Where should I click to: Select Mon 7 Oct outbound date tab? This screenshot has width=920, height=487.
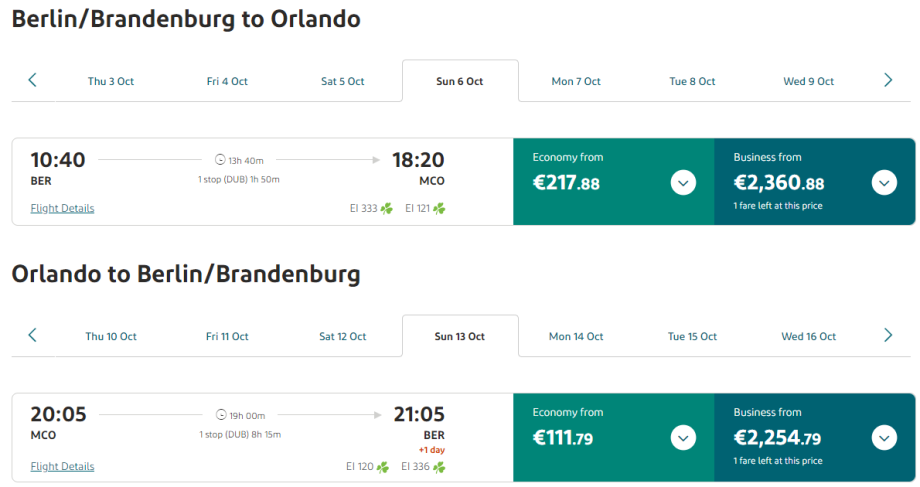pyautogui.click(x=576, y=82)
